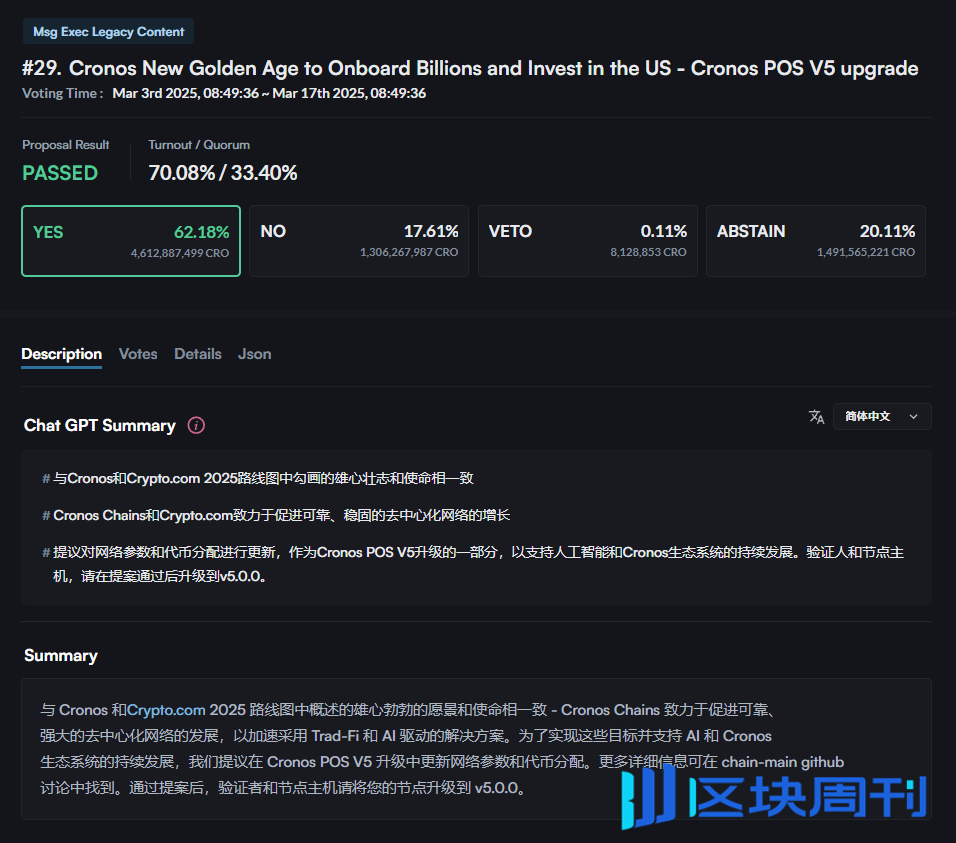Click the 70.08% / 33.40% turnout value
This screenshot has width=956, height=843.
(x=223, y=173)
